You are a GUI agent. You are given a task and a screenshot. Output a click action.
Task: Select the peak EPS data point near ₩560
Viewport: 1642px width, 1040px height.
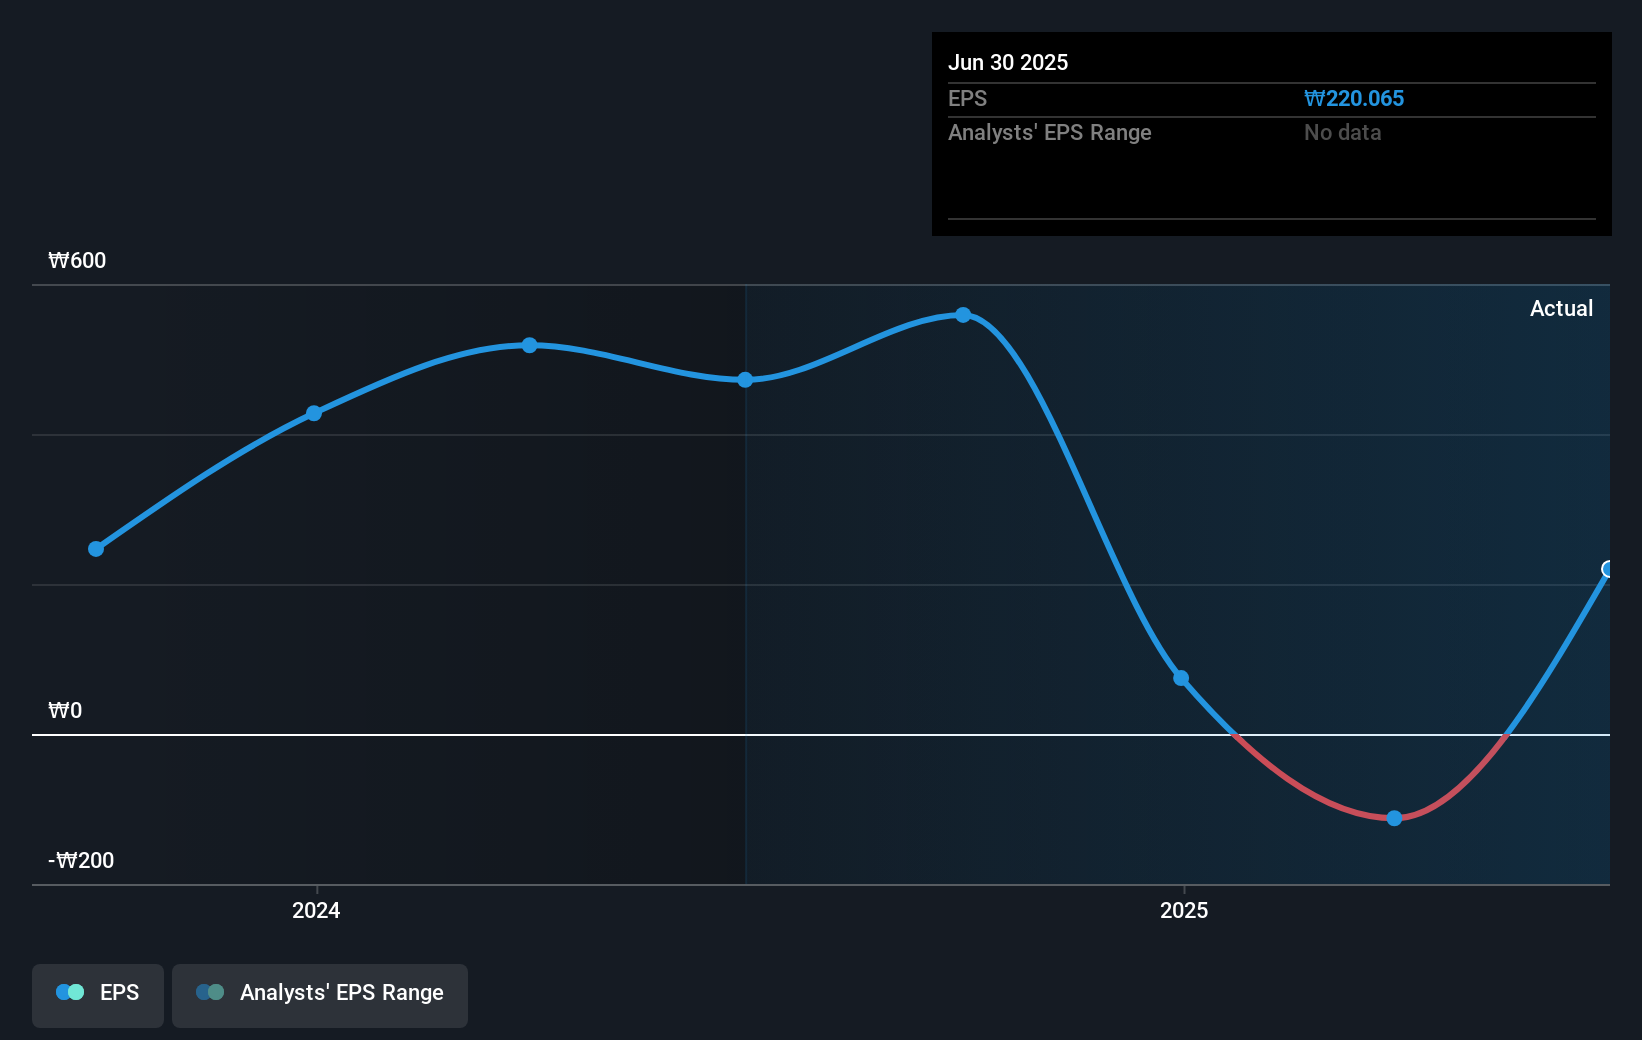(x=963, y=315)
